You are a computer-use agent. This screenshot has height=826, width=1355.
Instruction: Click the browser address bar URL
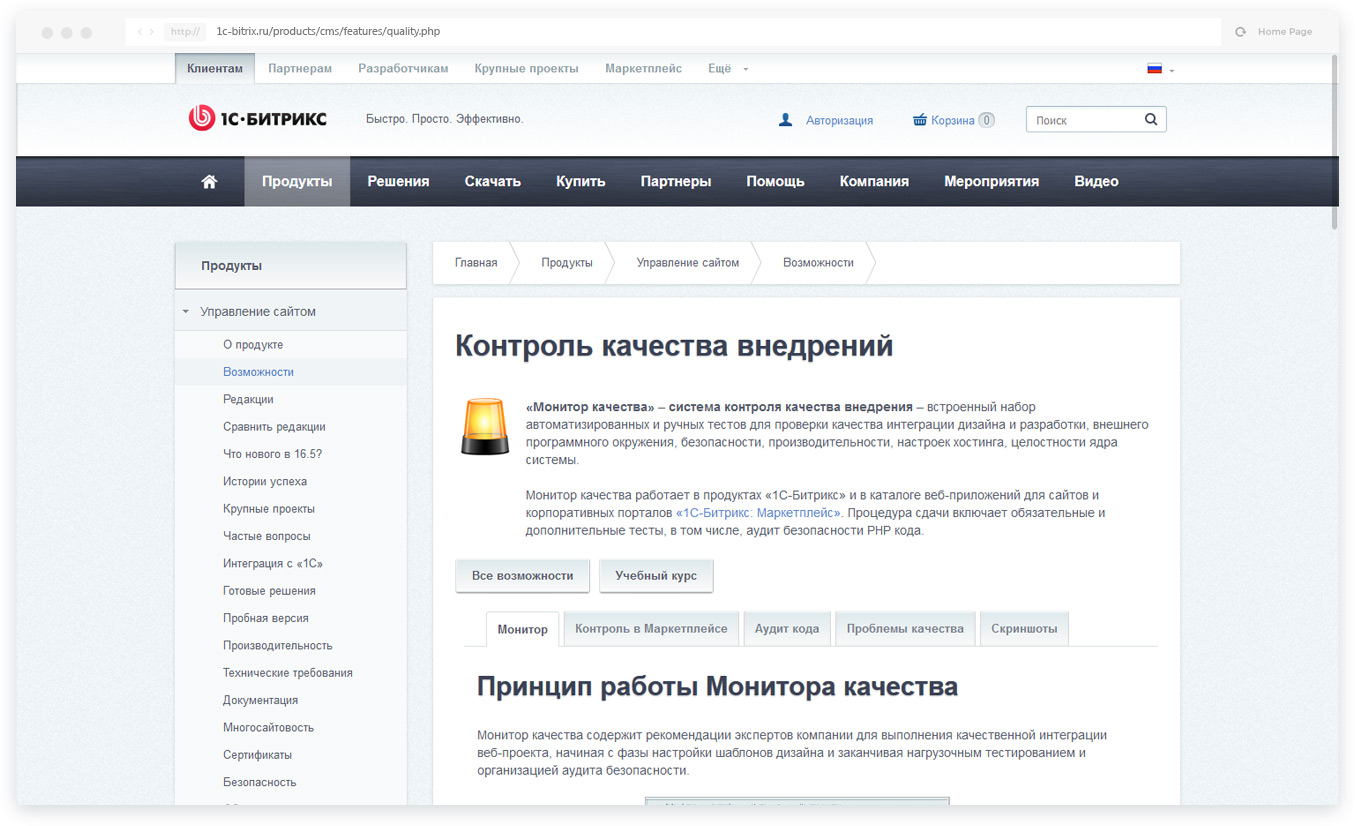coord(328,32)
